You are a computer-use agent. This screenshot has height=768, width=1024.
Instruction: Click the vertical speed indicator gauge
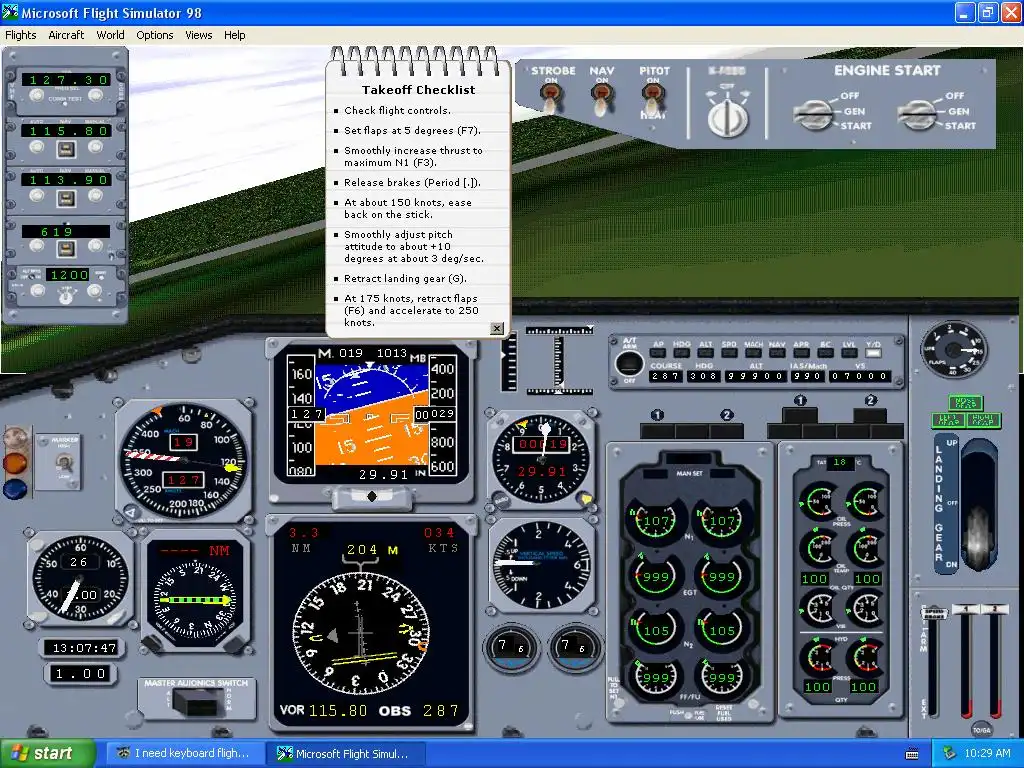541,564
